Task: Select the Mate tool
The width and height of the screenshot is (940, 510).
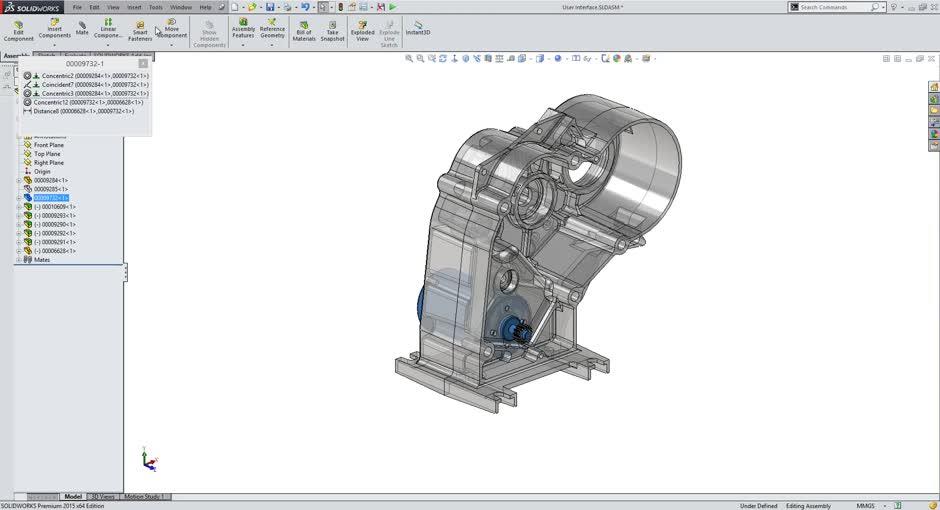Action: [82, 27]
